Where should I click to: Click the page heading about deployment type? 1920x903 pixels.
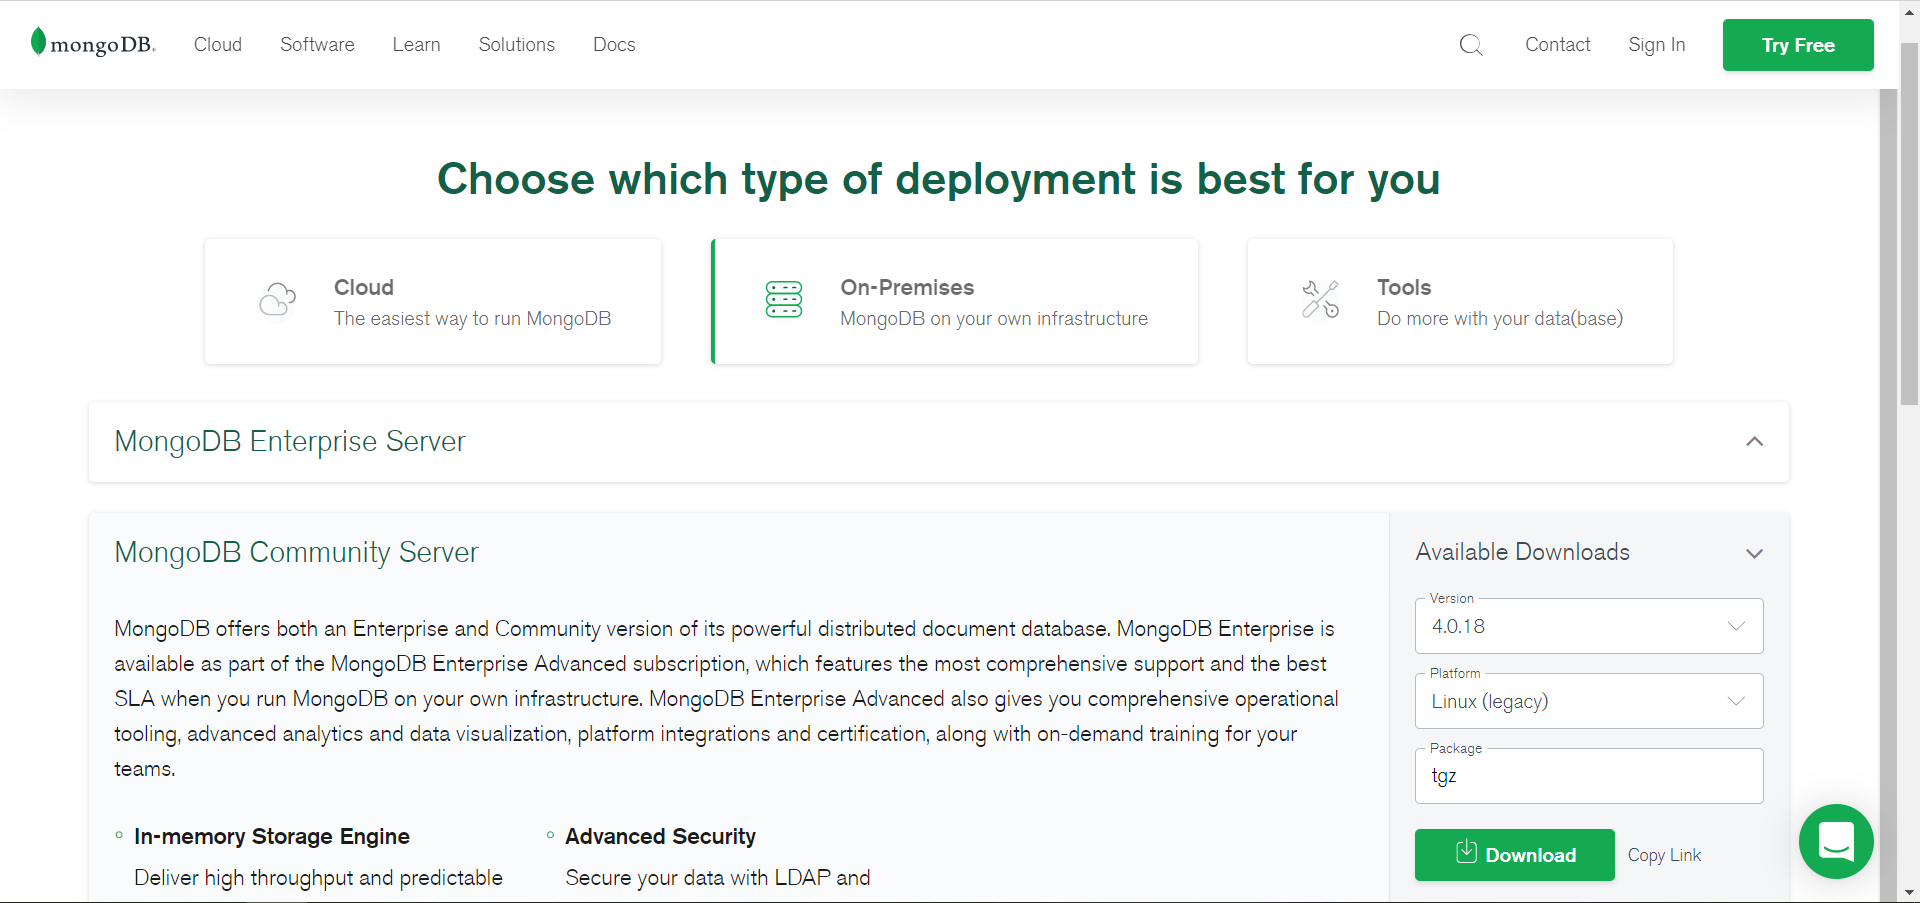[938, 179]
